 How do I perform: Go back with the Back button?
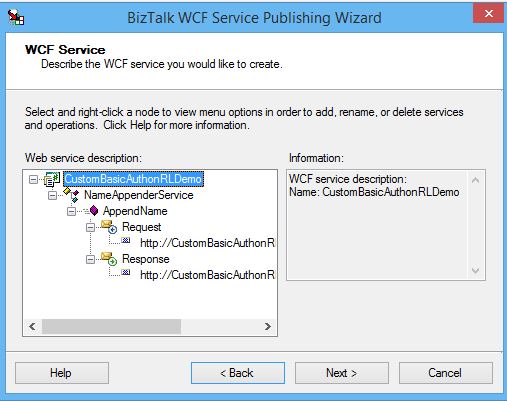click(238, 373)
